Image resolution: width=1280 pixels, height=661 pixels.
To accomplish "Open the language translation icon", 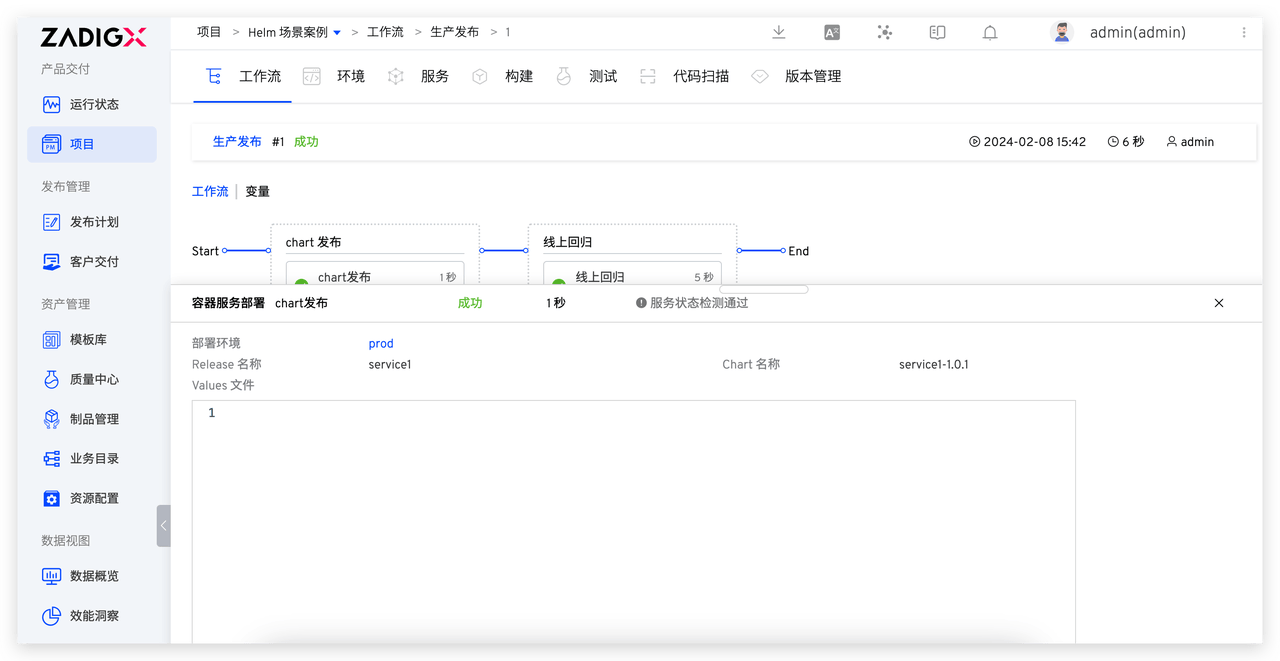I will [x=832, y=32].
